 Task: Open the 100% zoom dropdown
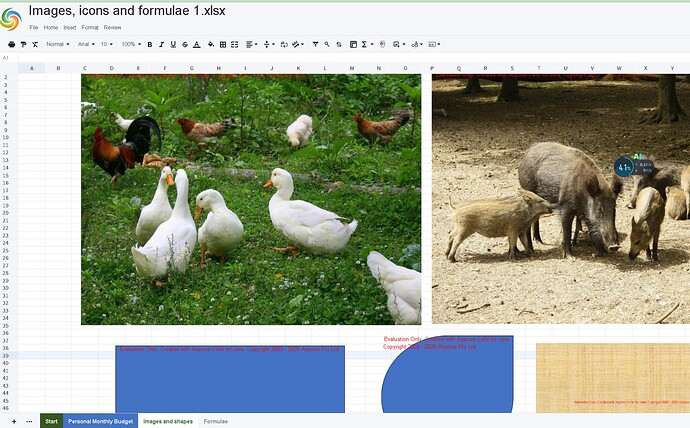(130, 44)
